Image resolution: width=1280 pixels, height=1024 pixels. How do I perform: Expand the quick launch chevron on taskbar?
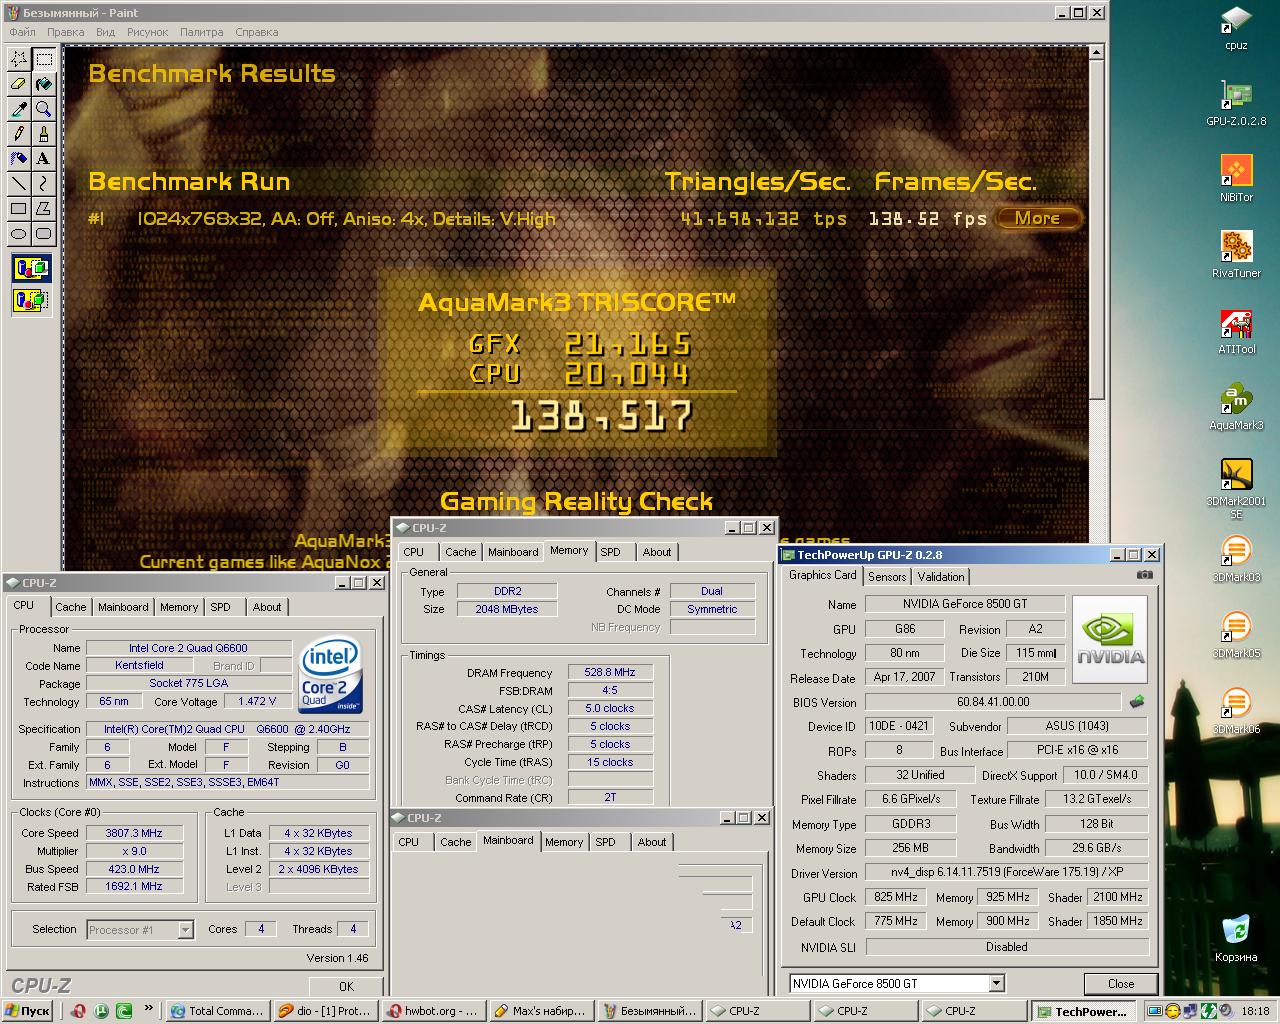(x=149, y=1008)
